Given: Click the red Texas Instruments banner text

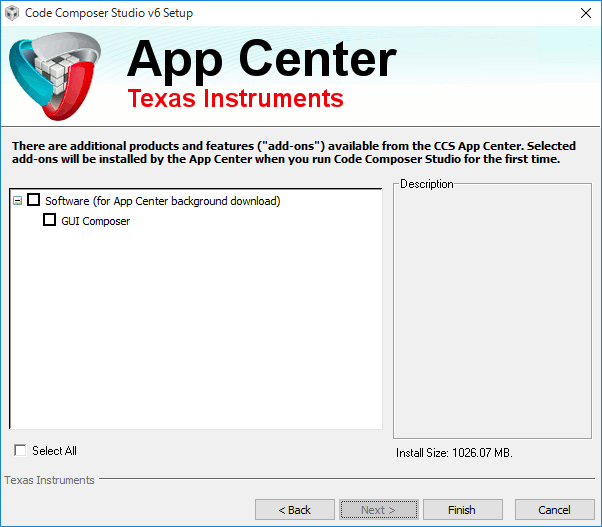Looking at the screenshot, I should pyautogui.click(x=235, y=98).
